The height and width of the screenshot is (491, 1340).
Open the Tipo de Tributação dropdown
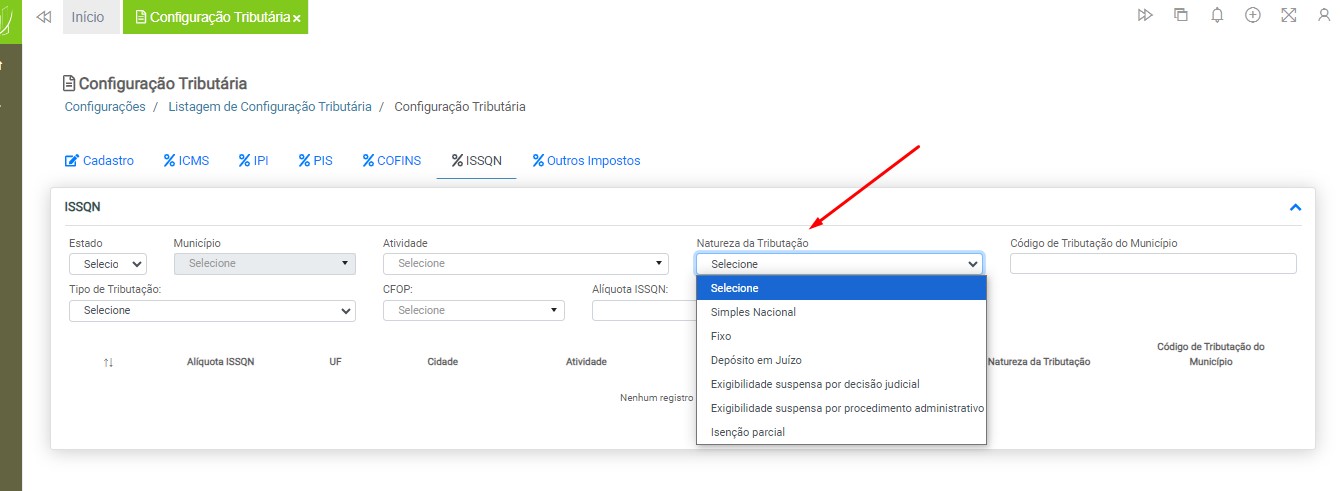point(212,311)
